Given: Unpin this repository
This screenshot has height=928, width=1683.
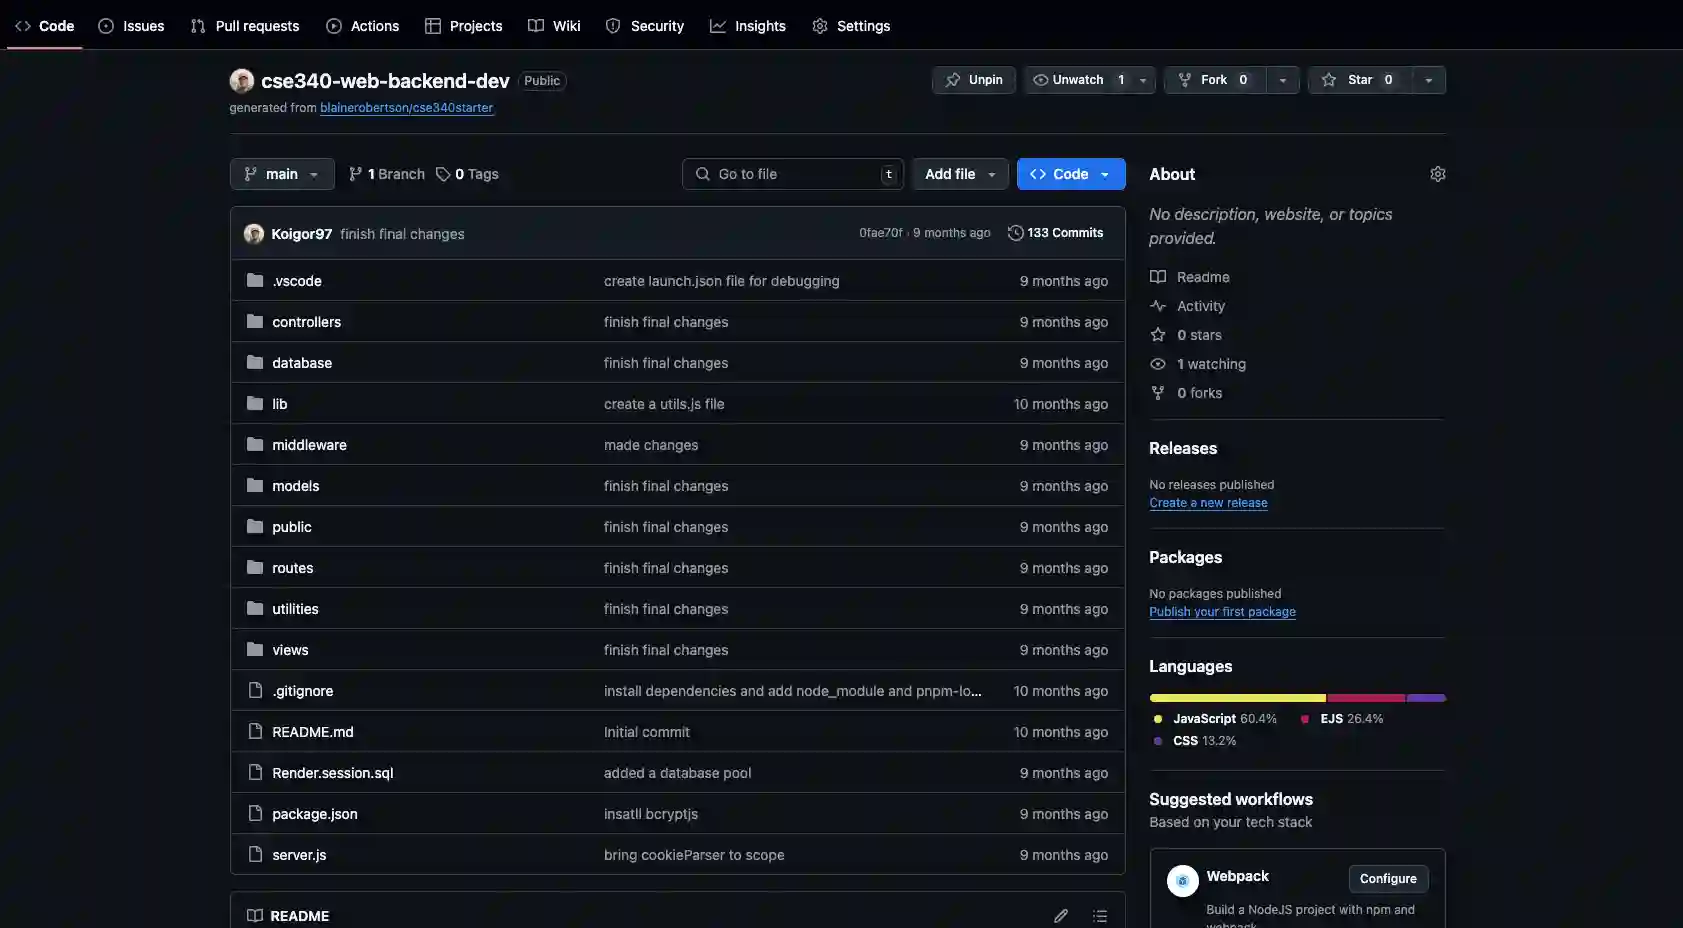Looking at the screenshot, I should pyautogui.click(x=973, y=80).
